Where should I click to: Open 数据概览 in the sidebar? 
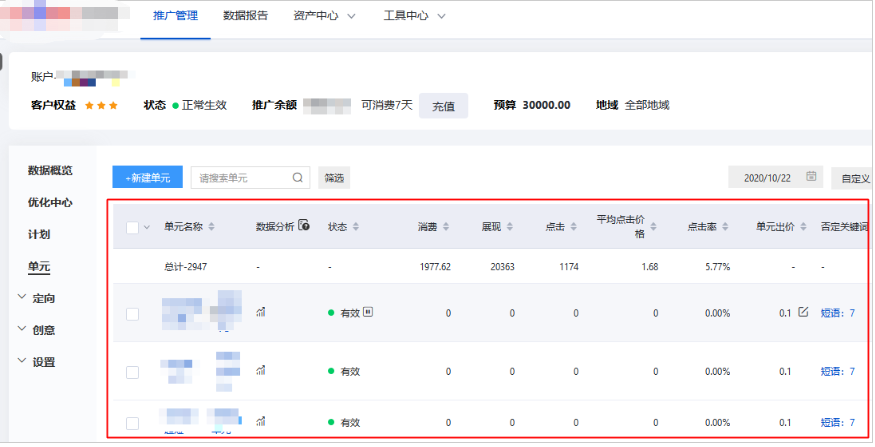point(50,170)
